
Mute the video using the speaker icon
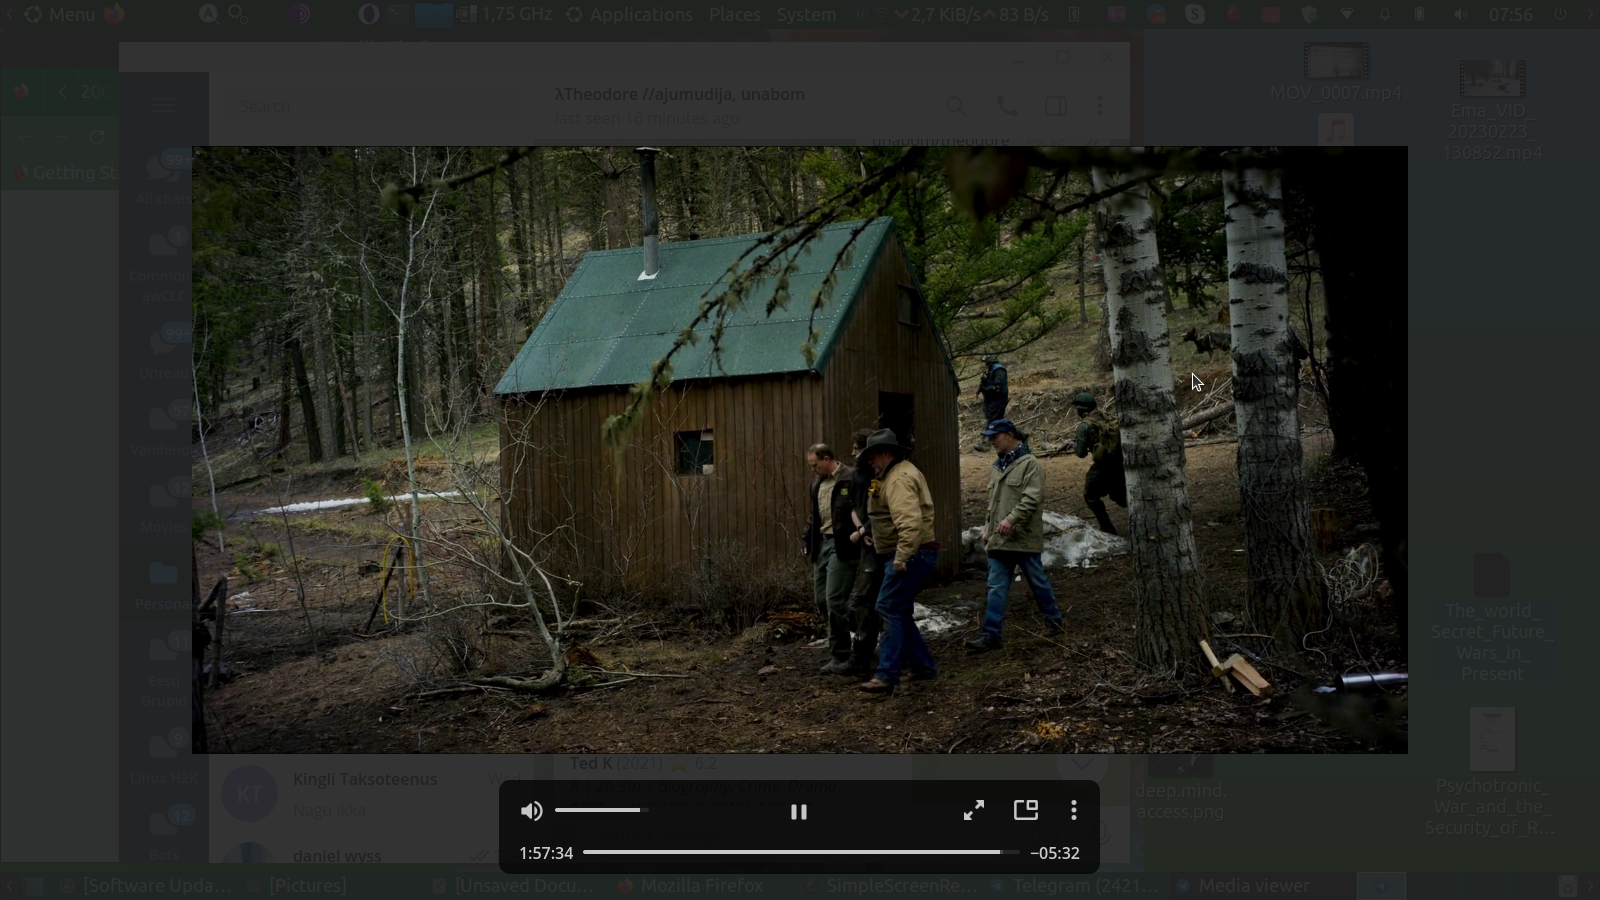532,811
